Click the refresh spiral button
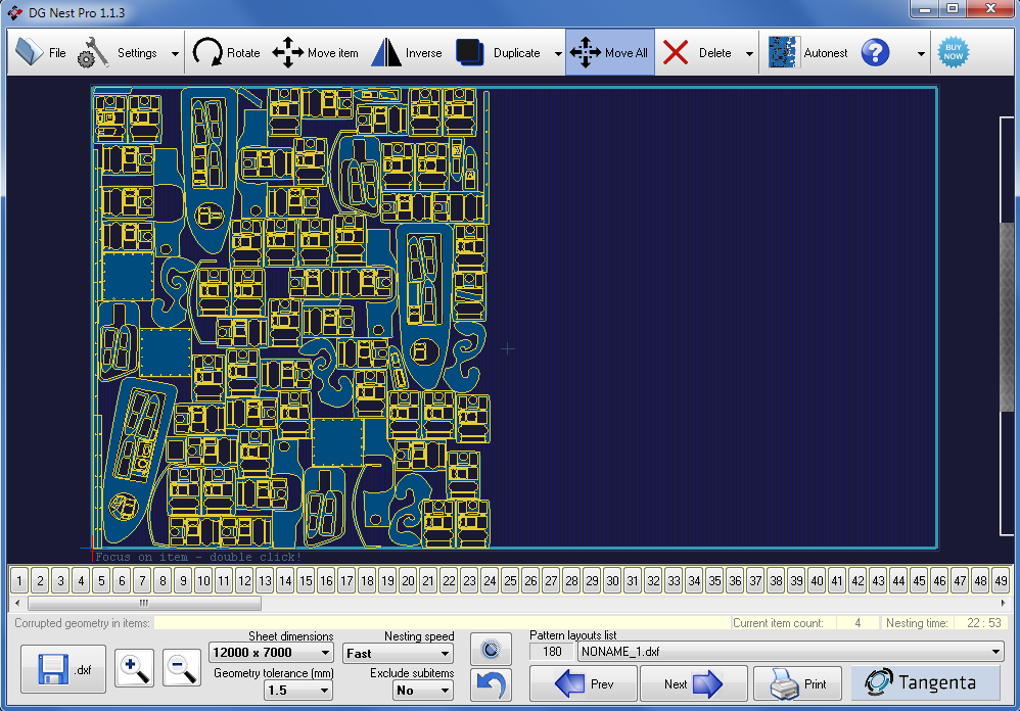 click(x=491, y=649)
